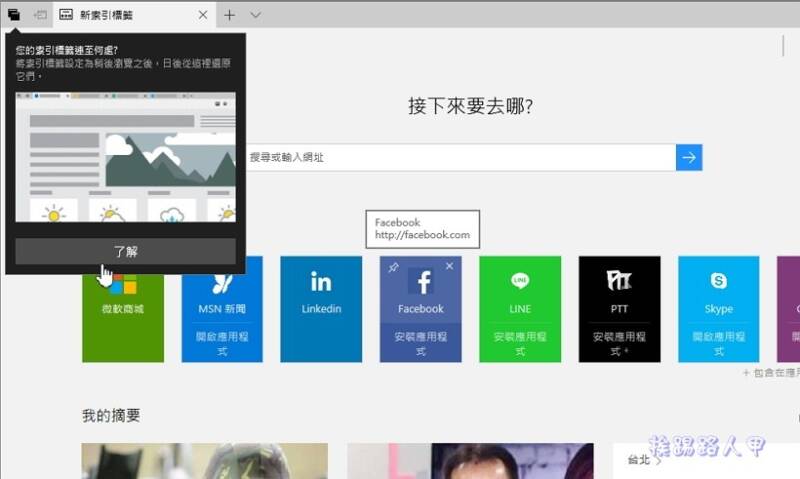Click 安裝應用程式 under Facebook
The image size is (800, 479).
pos(421,343)
